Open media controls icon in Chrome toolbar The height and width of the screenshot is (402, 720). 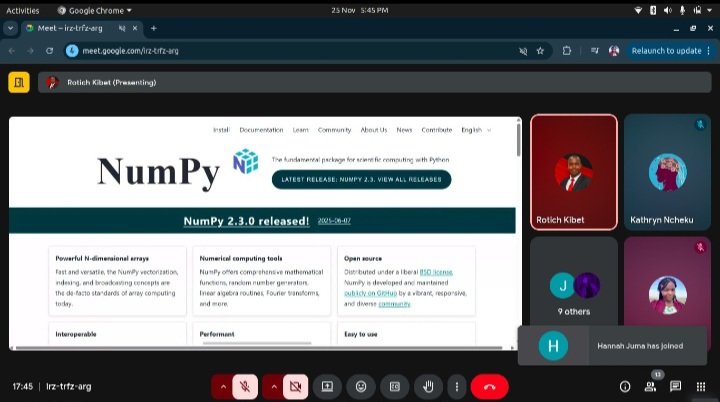click(595, 51)
